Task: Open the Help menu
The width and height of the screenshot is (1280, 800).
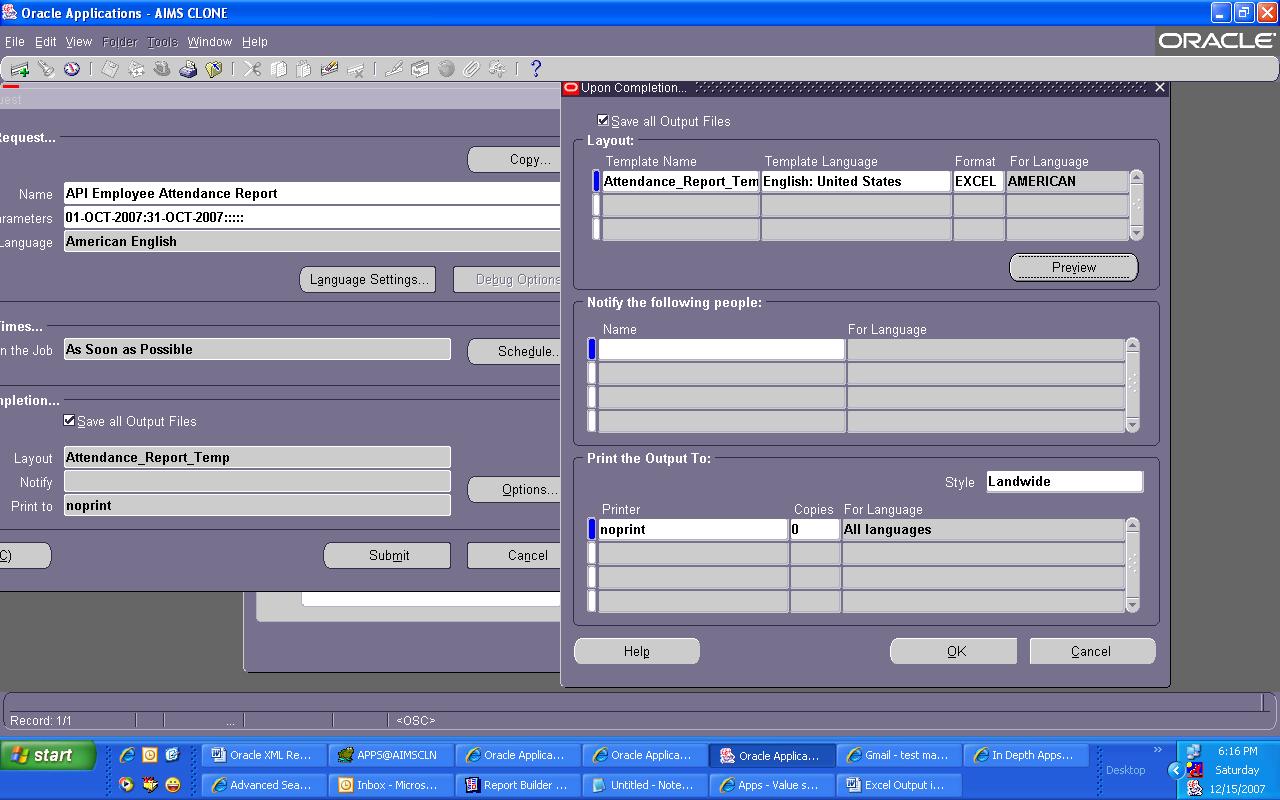Action: pos(255,42)
